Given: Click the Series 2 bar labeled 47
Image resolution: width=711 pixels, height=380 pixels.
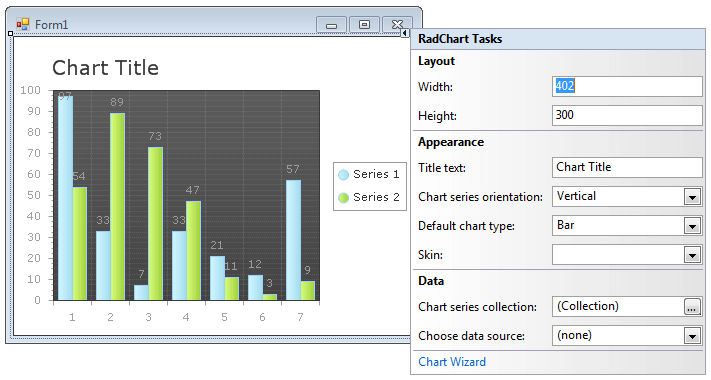Looking at the screenshot, I should tap(194, 251).
